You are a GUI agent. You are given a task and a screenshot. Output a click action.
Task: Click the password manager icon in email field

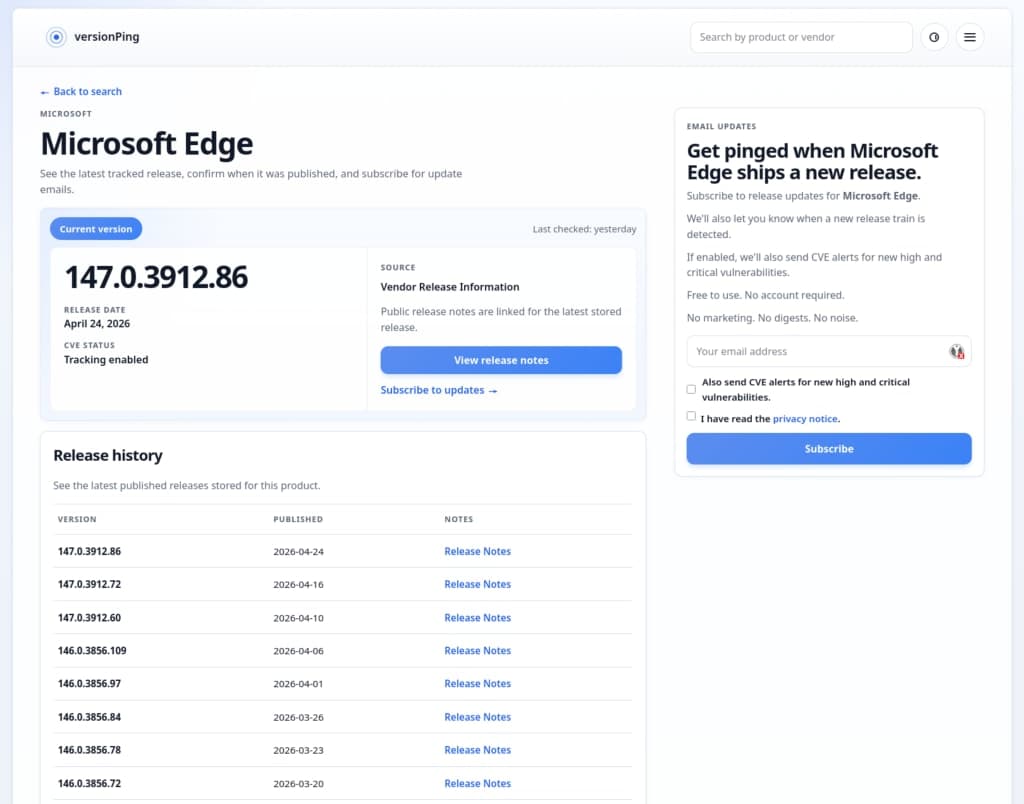click(957, 351)
